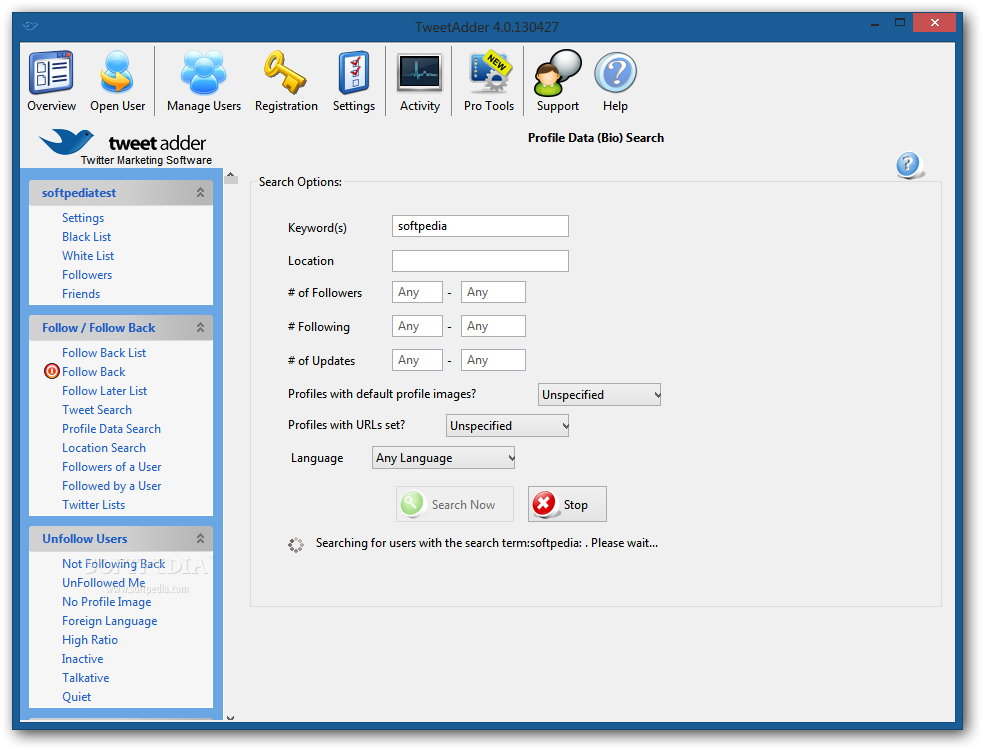This screenshot has height=750, width=983.
Task: Click the Open User icon
Action: 117,81
